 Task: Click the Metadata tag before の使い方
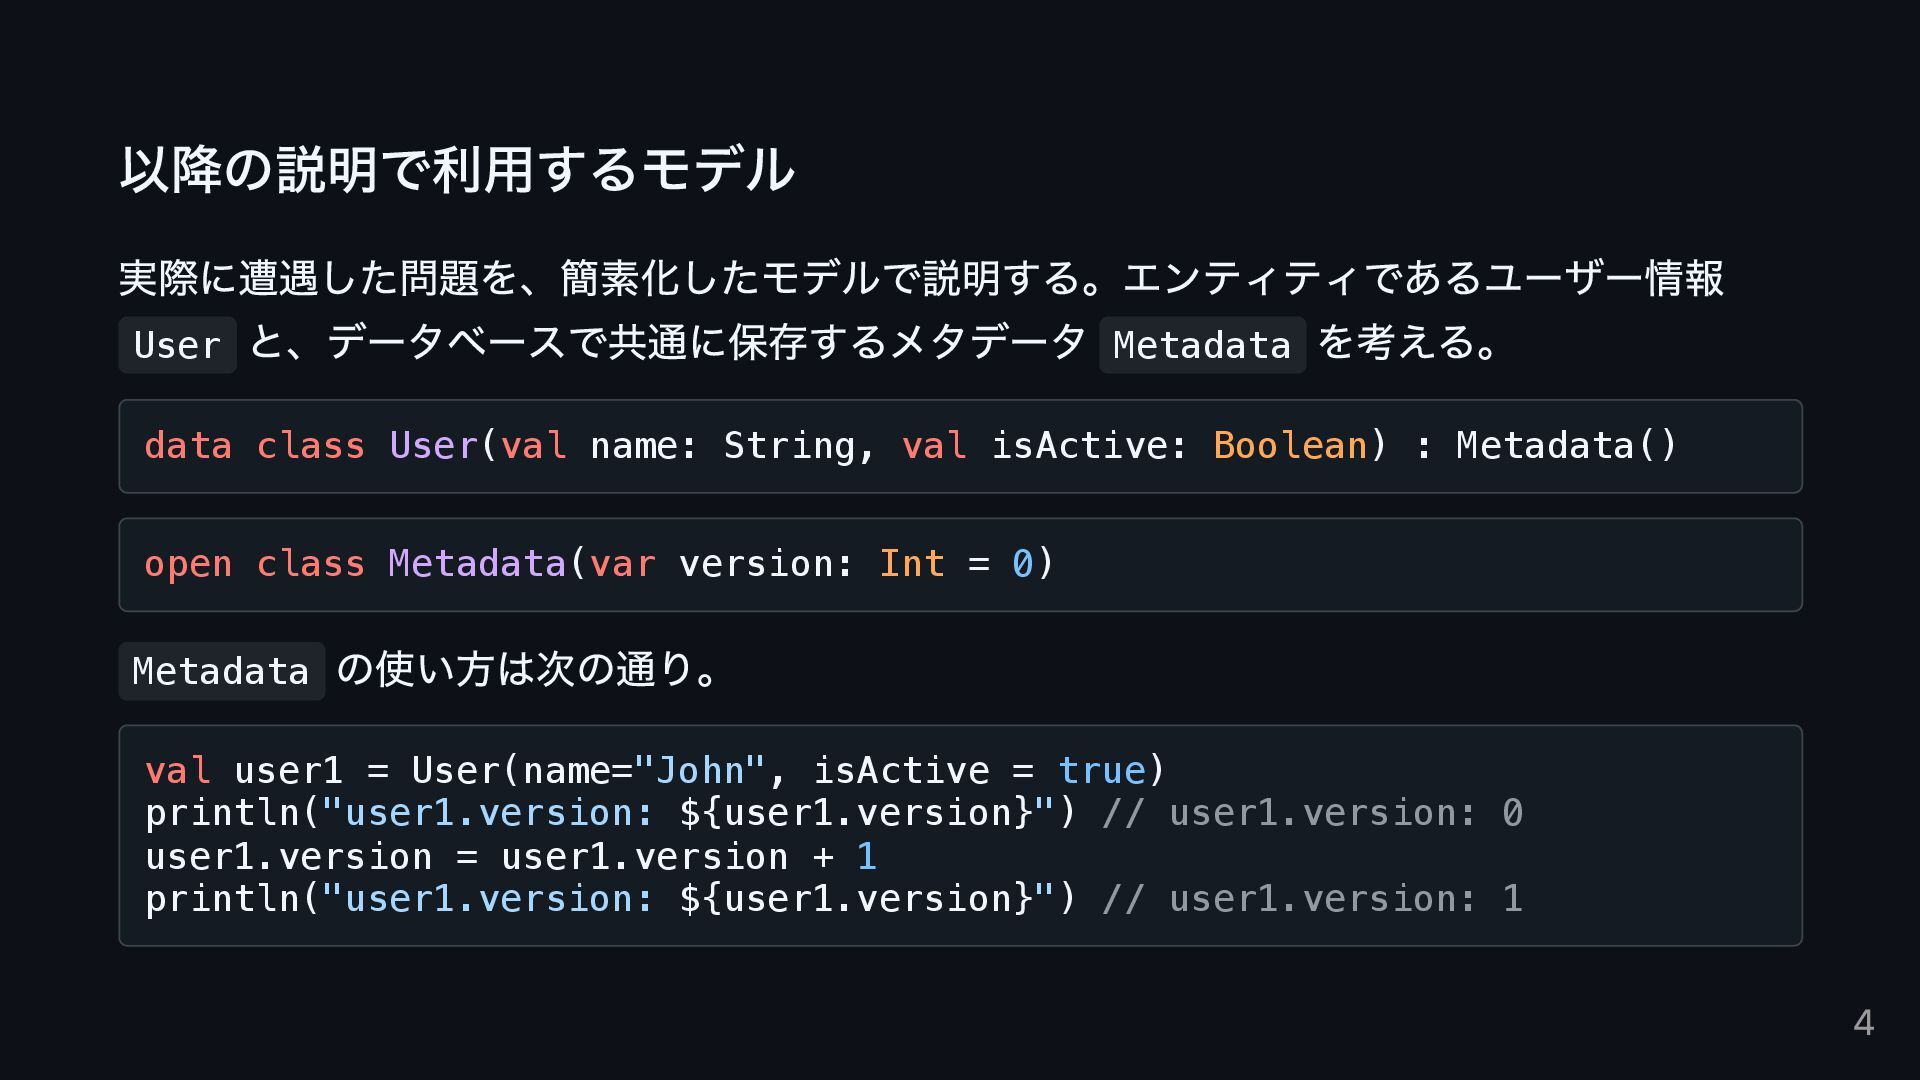(x=221, y=671)
